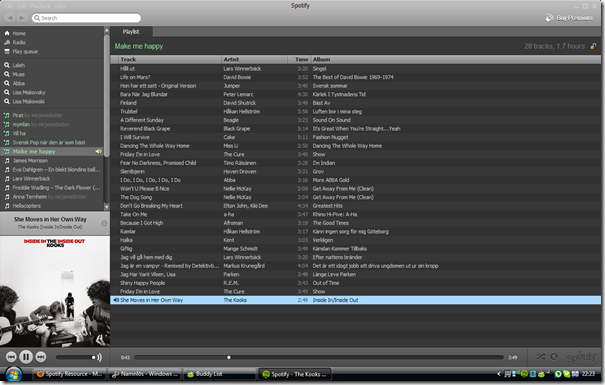Open the James Morrison playlist
The height and width of the screenshot is (385, 605).
pos(30,160)
